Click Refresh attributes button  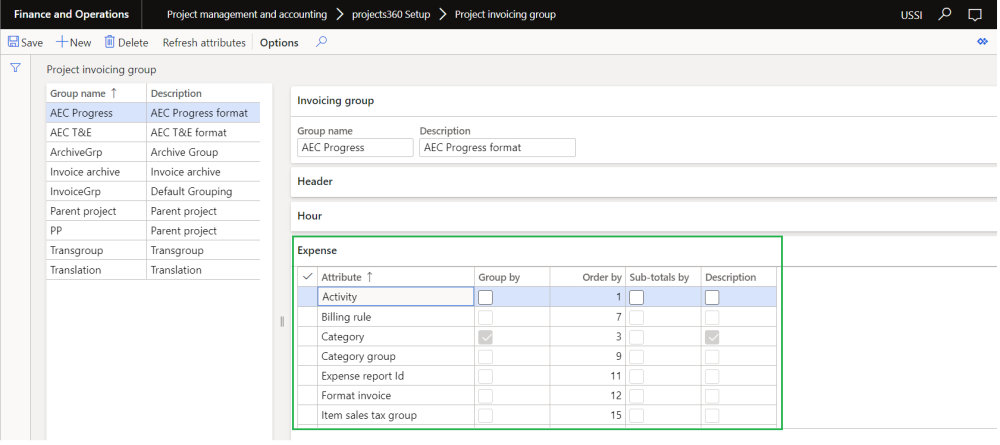(x=204, y=43)
